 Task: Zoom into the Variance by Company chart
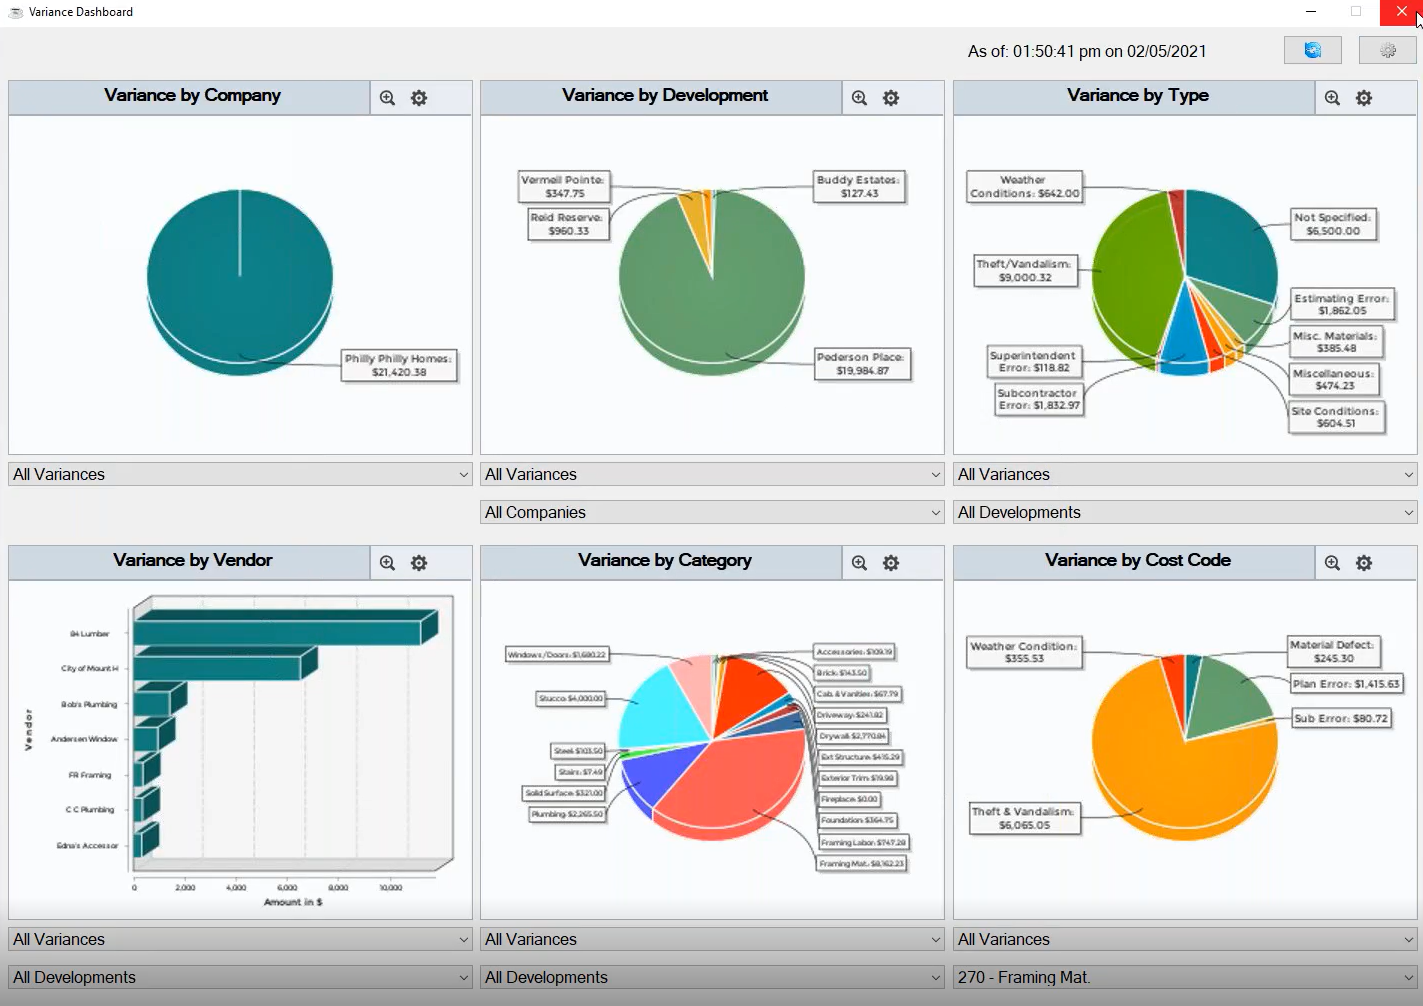(x=387, y=97)
